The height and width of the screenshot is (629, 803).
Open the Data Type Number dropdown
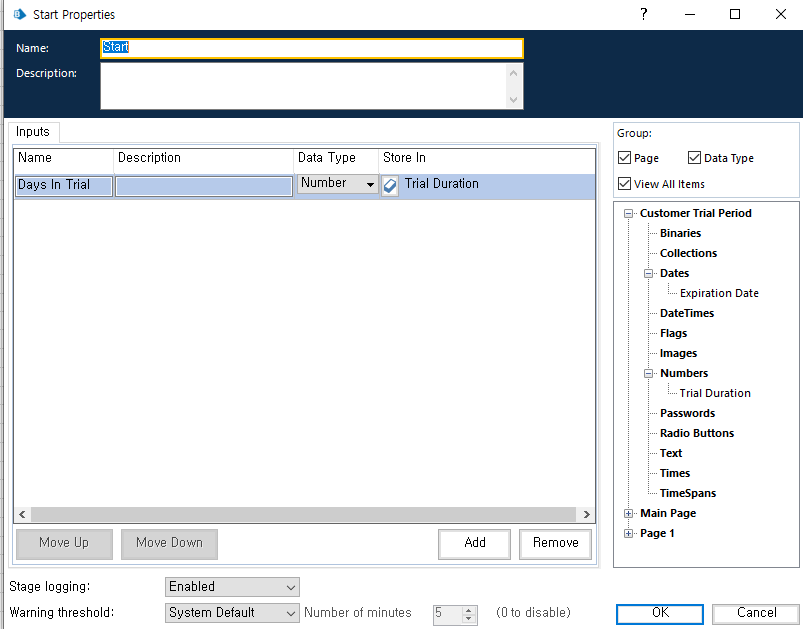pos(337,184)
